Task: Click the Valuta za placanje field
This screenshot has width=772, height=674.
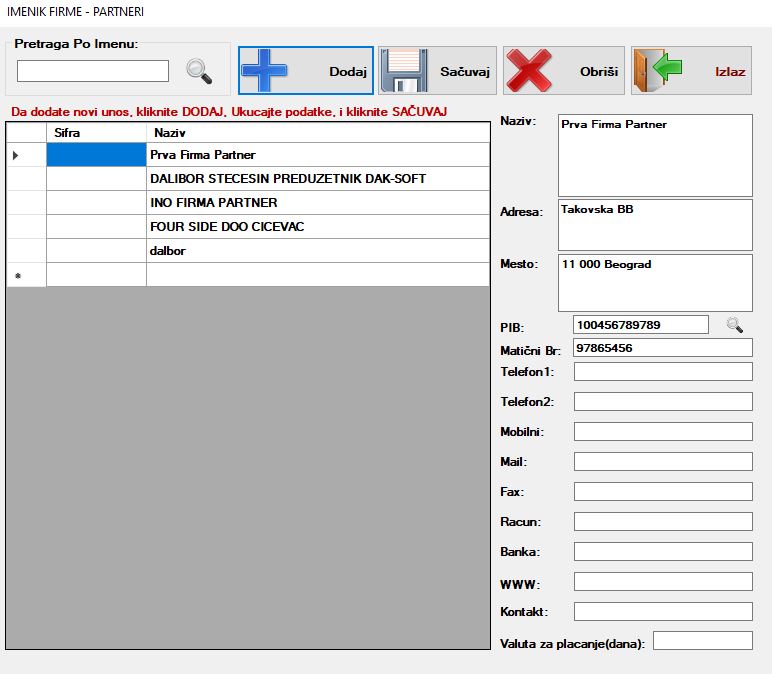Action: [702, 641]
